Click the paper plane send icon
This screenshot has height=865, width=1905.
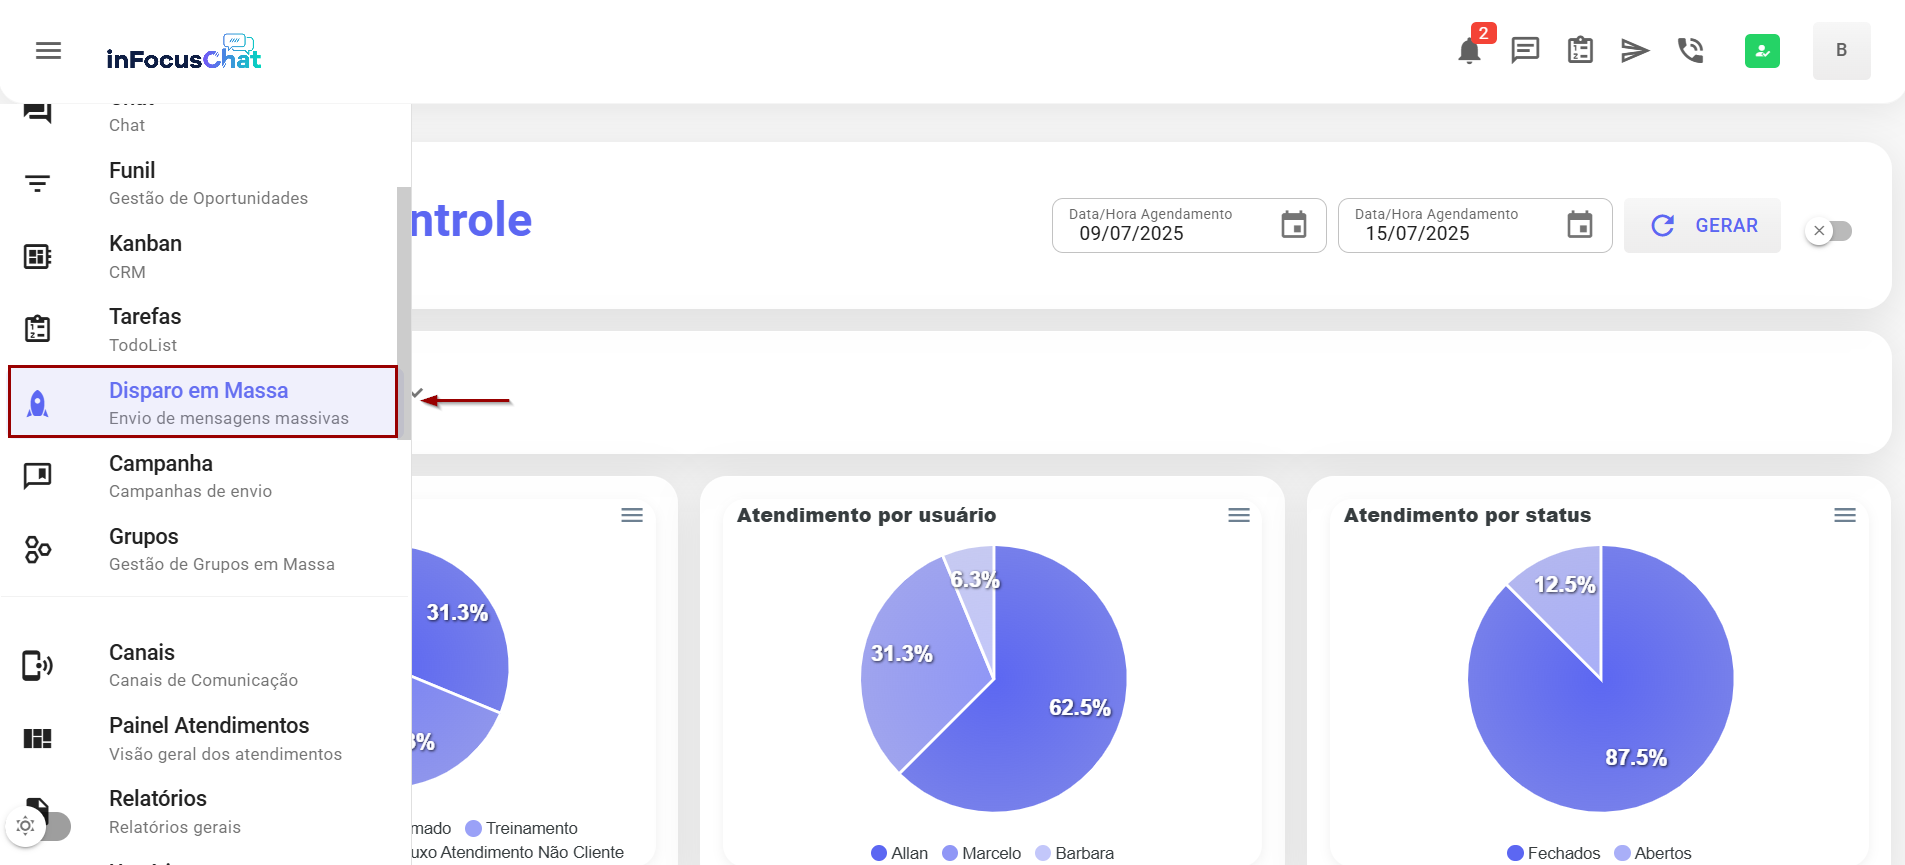pos(1634,50)
